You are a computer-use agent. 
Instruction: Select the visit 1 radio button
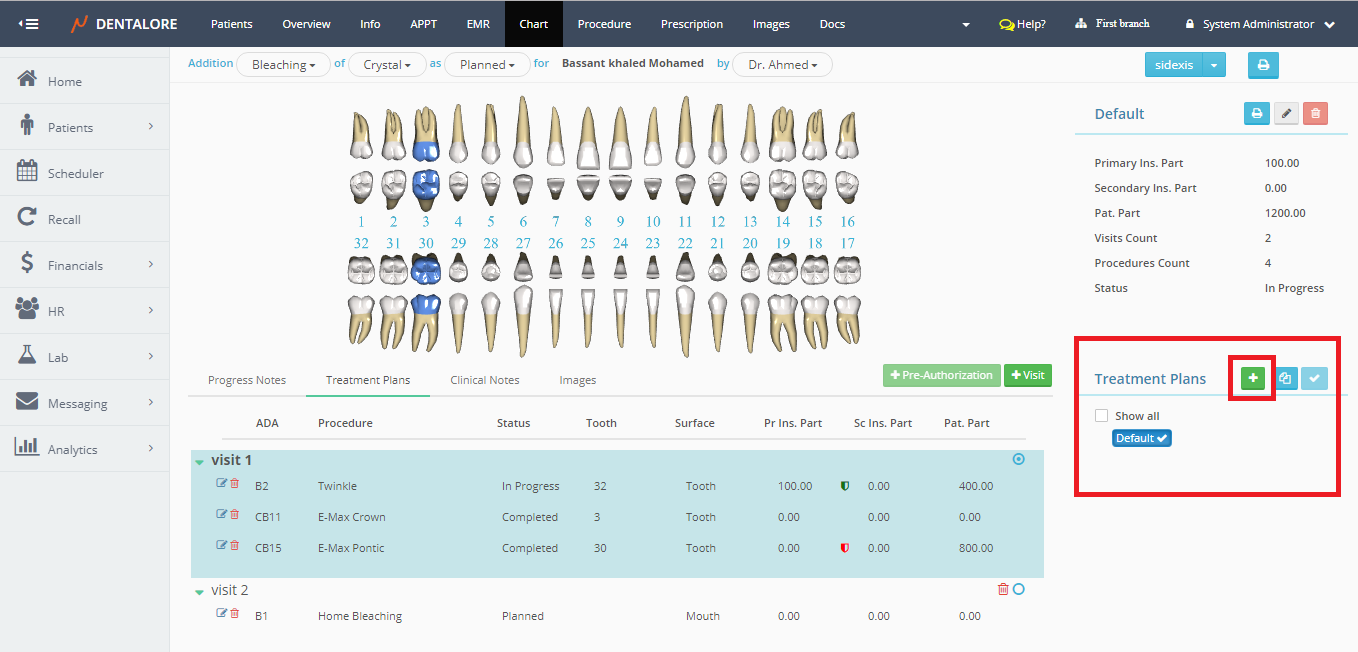(1019, 459)
